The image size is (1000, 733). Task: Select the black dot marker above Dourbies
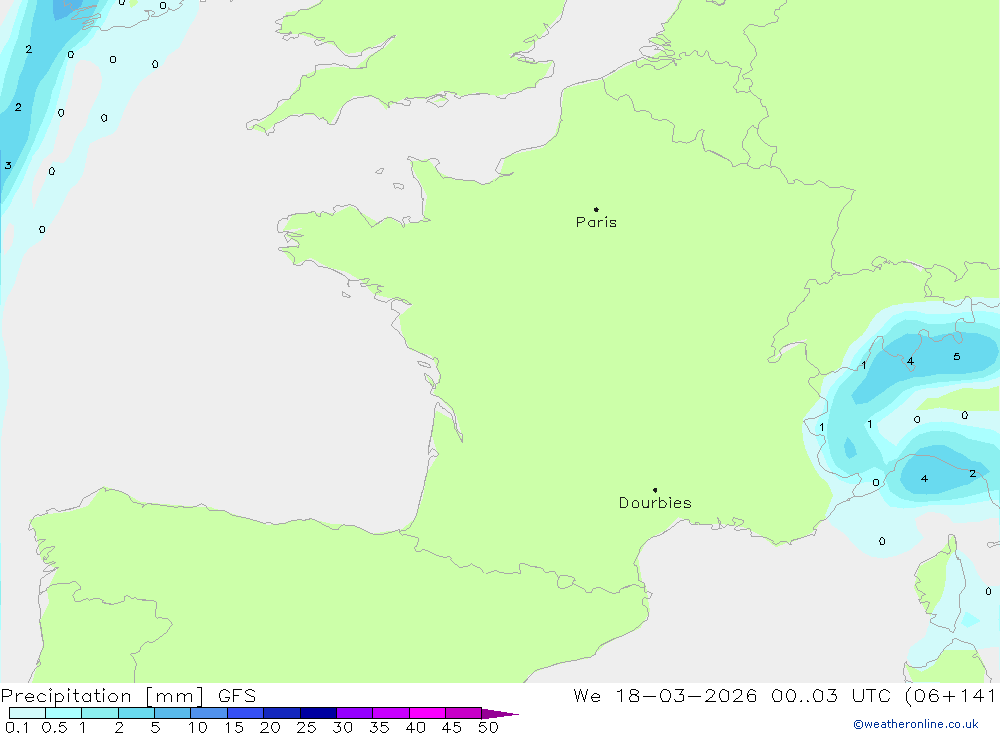(655, 490)
